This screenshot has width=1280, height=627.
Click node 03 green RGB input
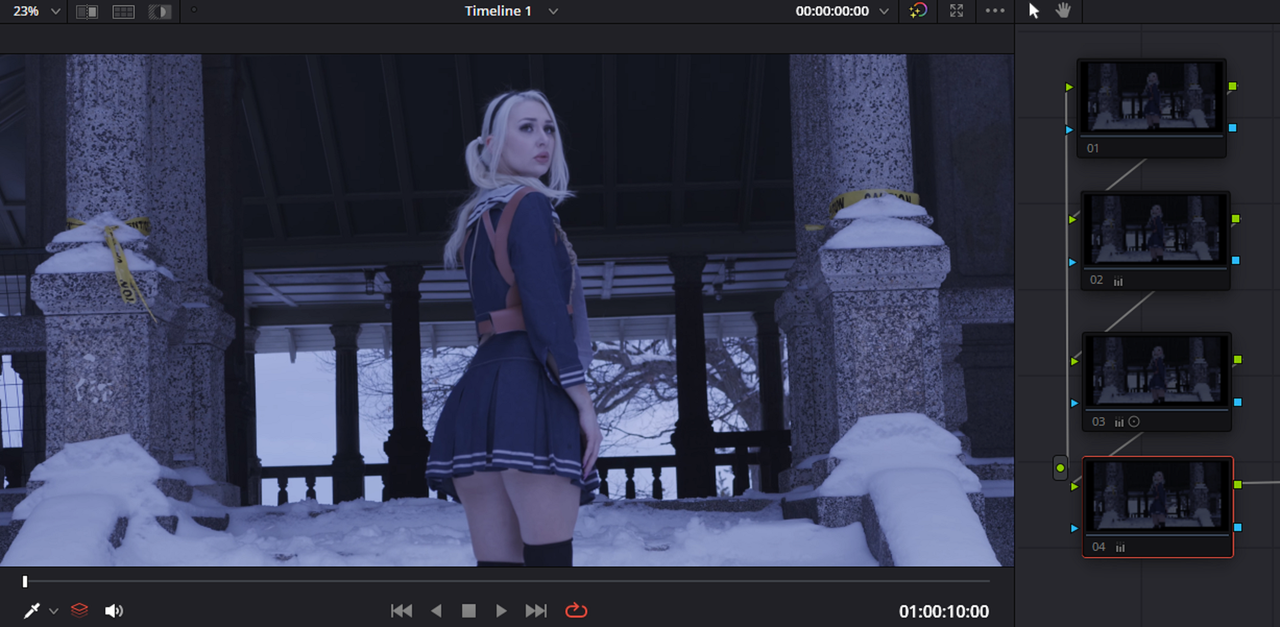click(x=1075, y=361)
